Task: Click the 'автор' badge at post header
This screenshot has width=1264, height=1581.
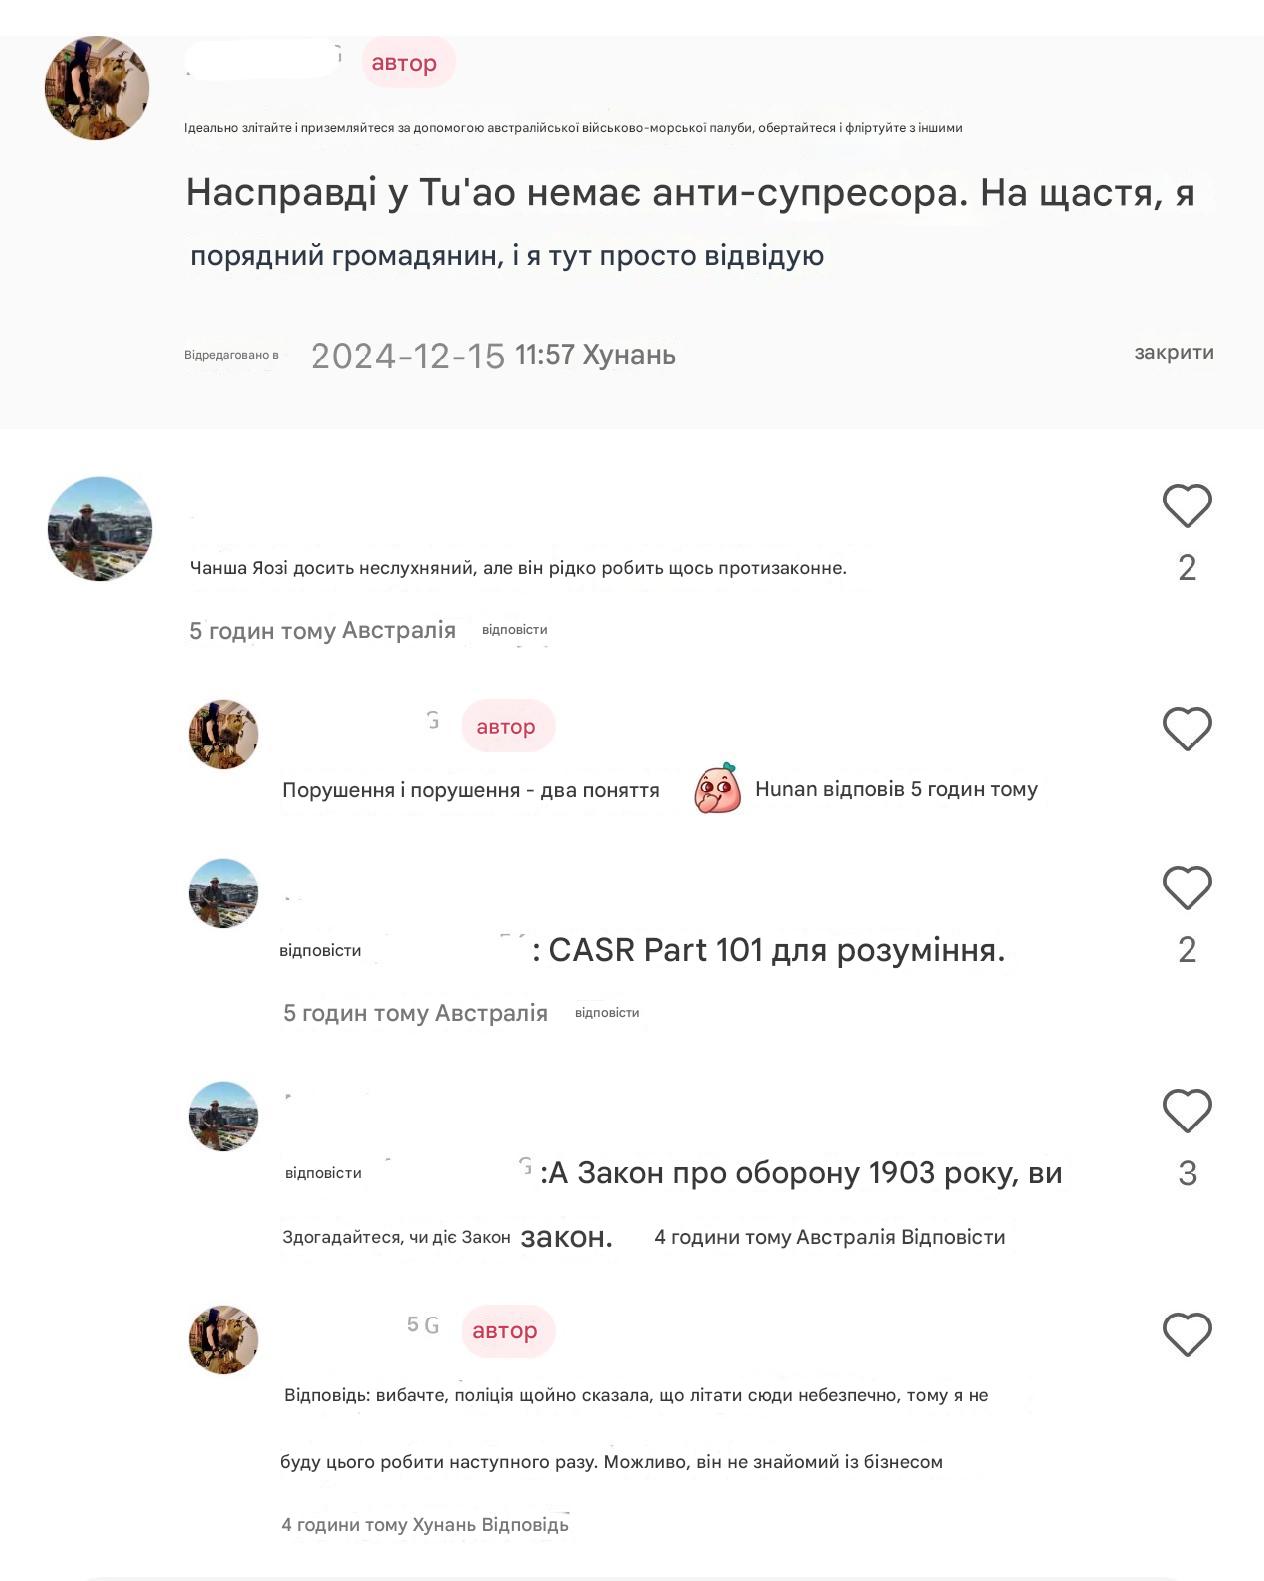Action: coord(404,63)
